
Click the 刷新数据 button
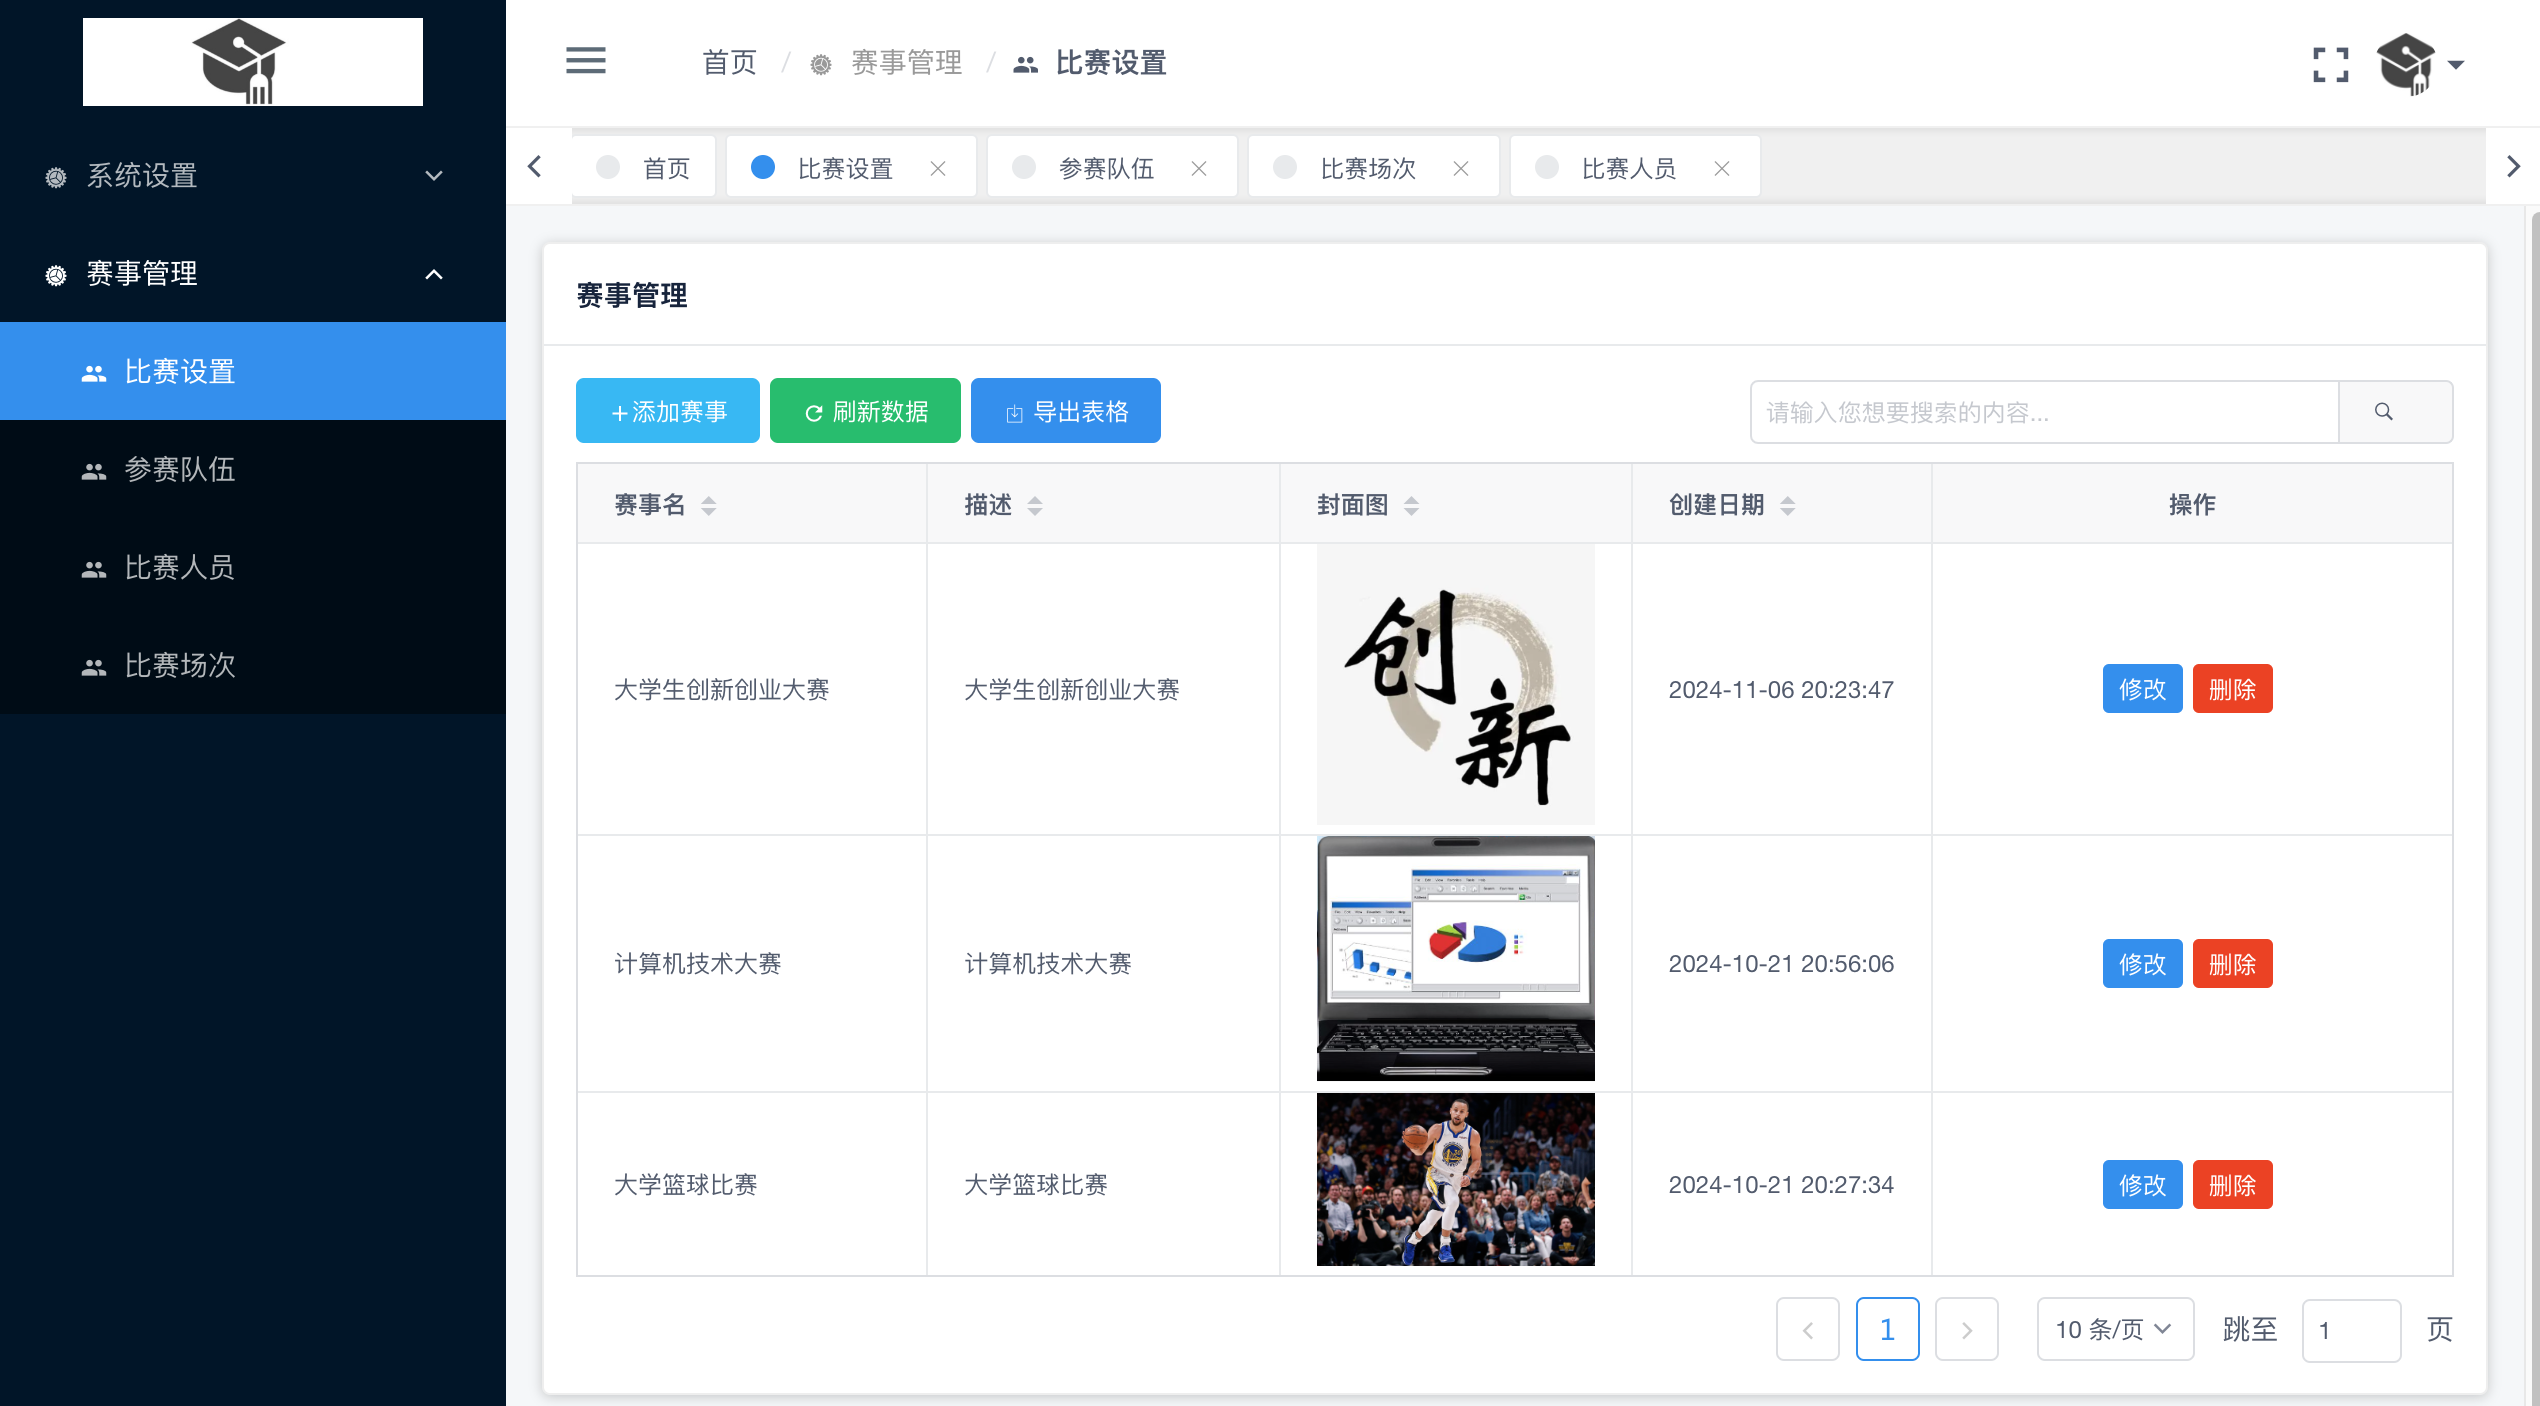tap(865, 410)
